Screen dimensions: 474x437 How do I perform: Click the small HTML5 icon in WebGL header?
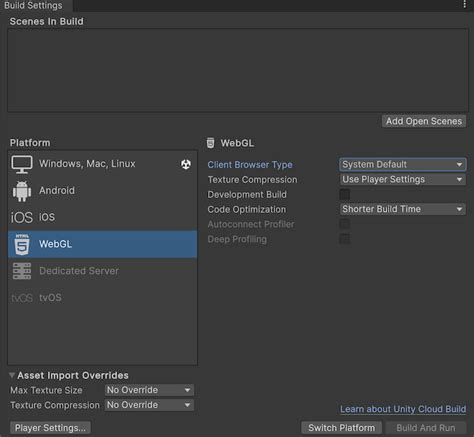pyautogui.click(x=210, y=143)
